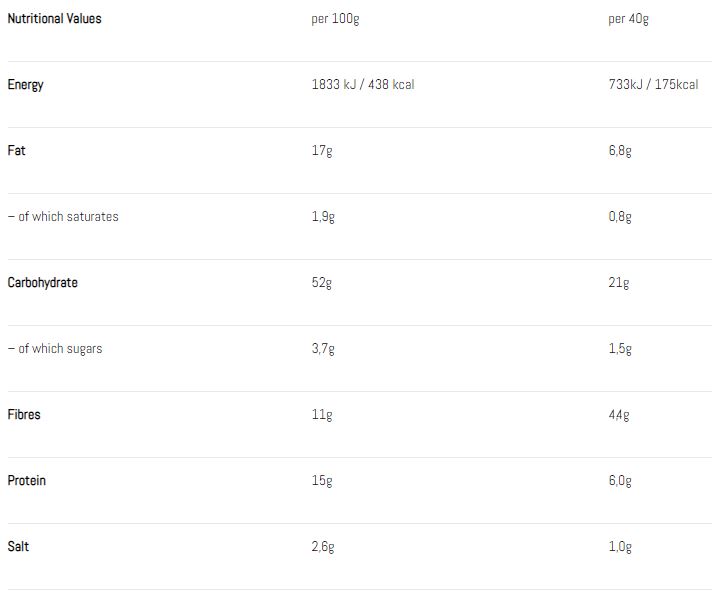Image resolution: width=712 pixels, height=601 pixels.
Task: Click the Energy row label
Action: pyautogui.click(x=26, y=85)
